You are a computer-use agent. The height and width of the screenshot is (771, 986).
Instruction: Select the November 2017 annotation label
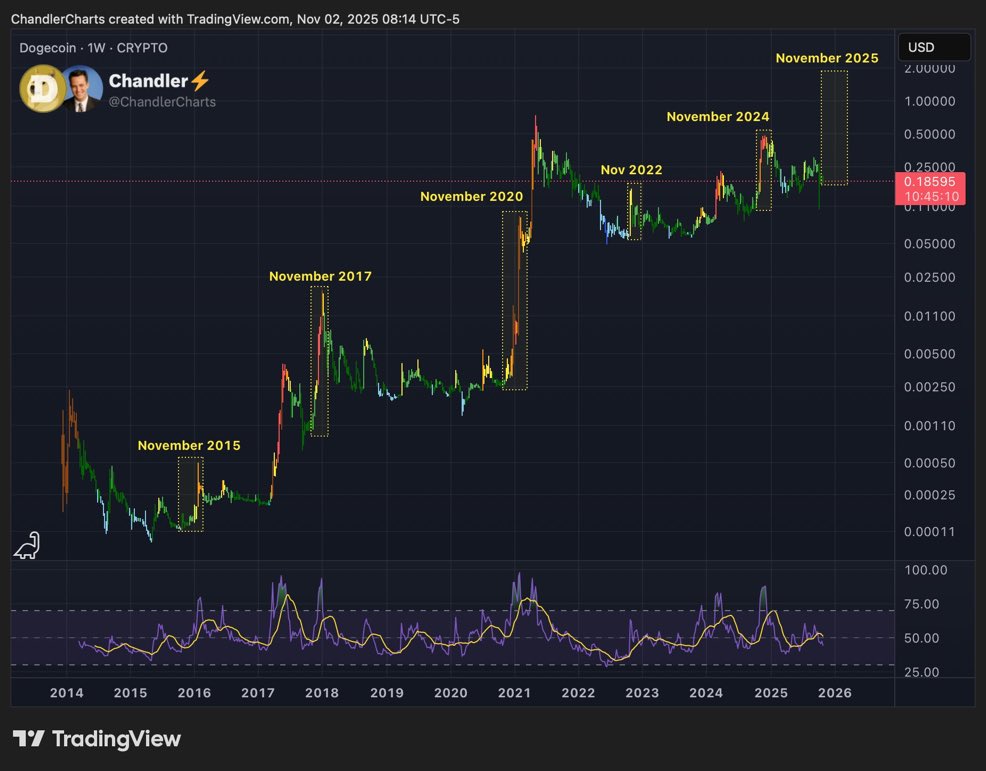[320, 276]
